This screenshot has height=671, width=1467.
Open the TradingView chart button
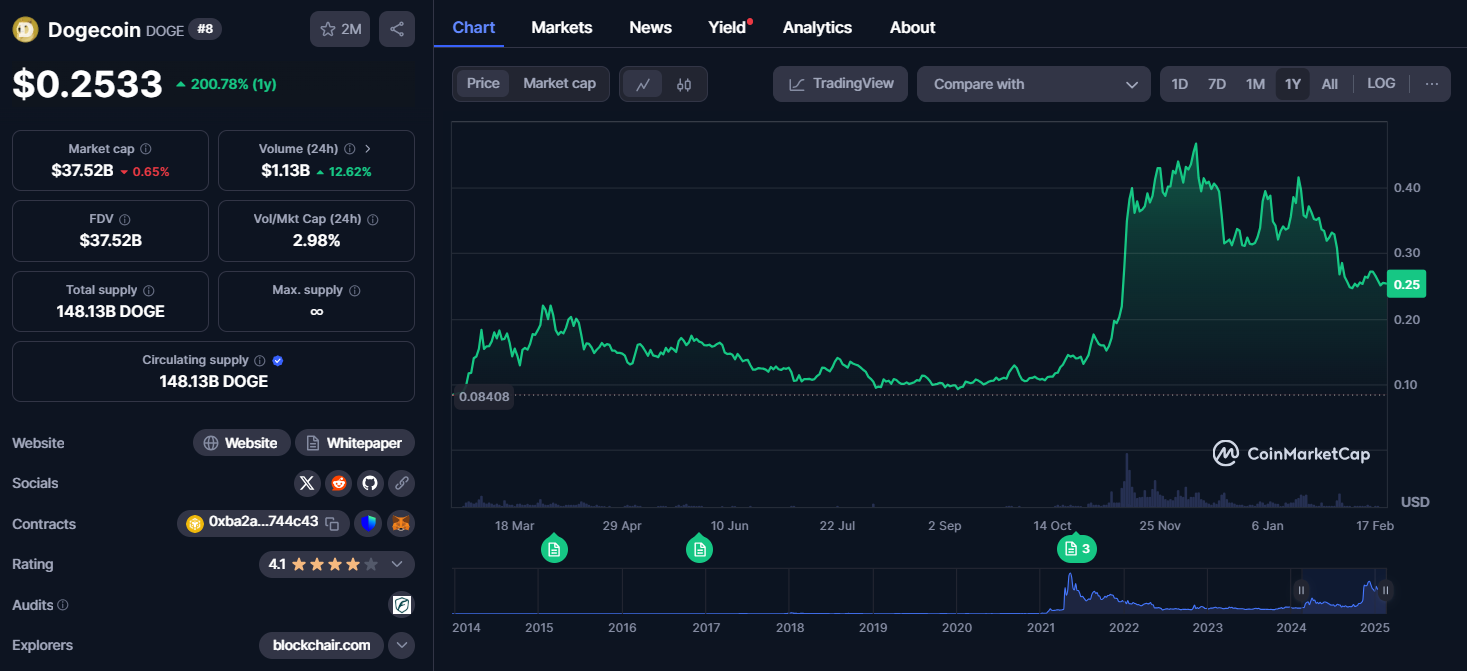[841, 84]
